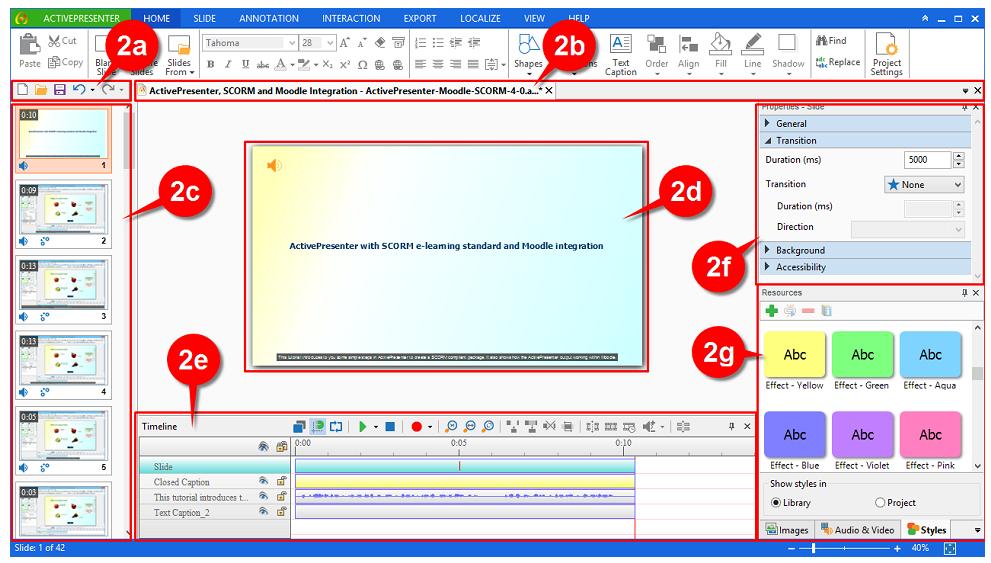Toggle italic text formatting

228,64
